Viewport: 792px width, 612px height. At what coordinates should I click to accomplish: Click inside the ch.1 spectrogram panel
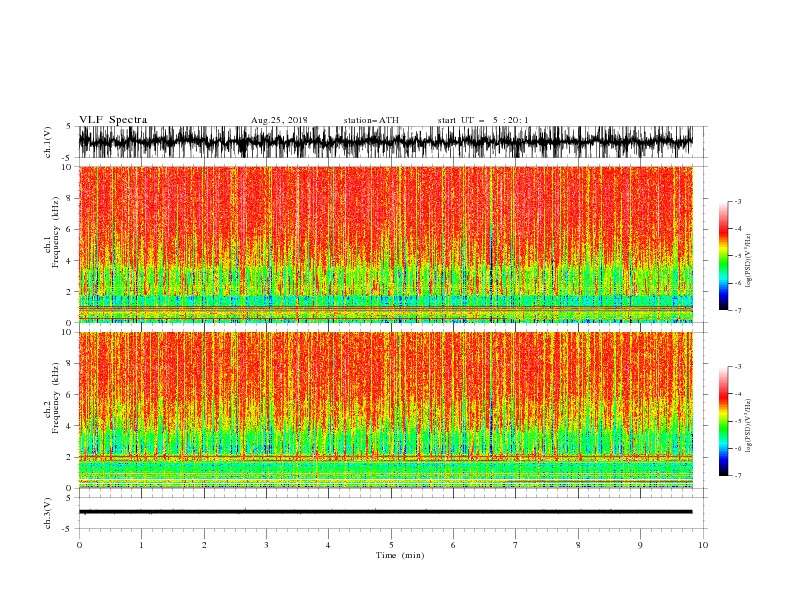pyautogui.click(x=385, y=244)
